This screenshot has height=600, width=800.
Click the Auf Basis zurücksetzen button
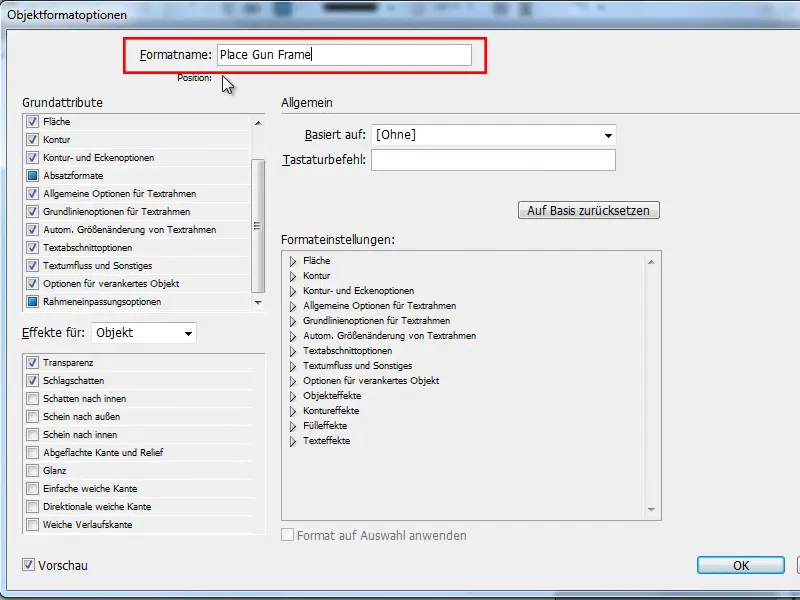point(589,210)
